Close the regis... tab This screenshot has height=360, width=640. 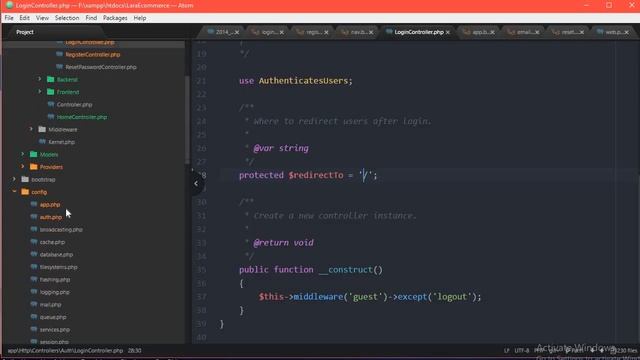(x=326, y=32)
